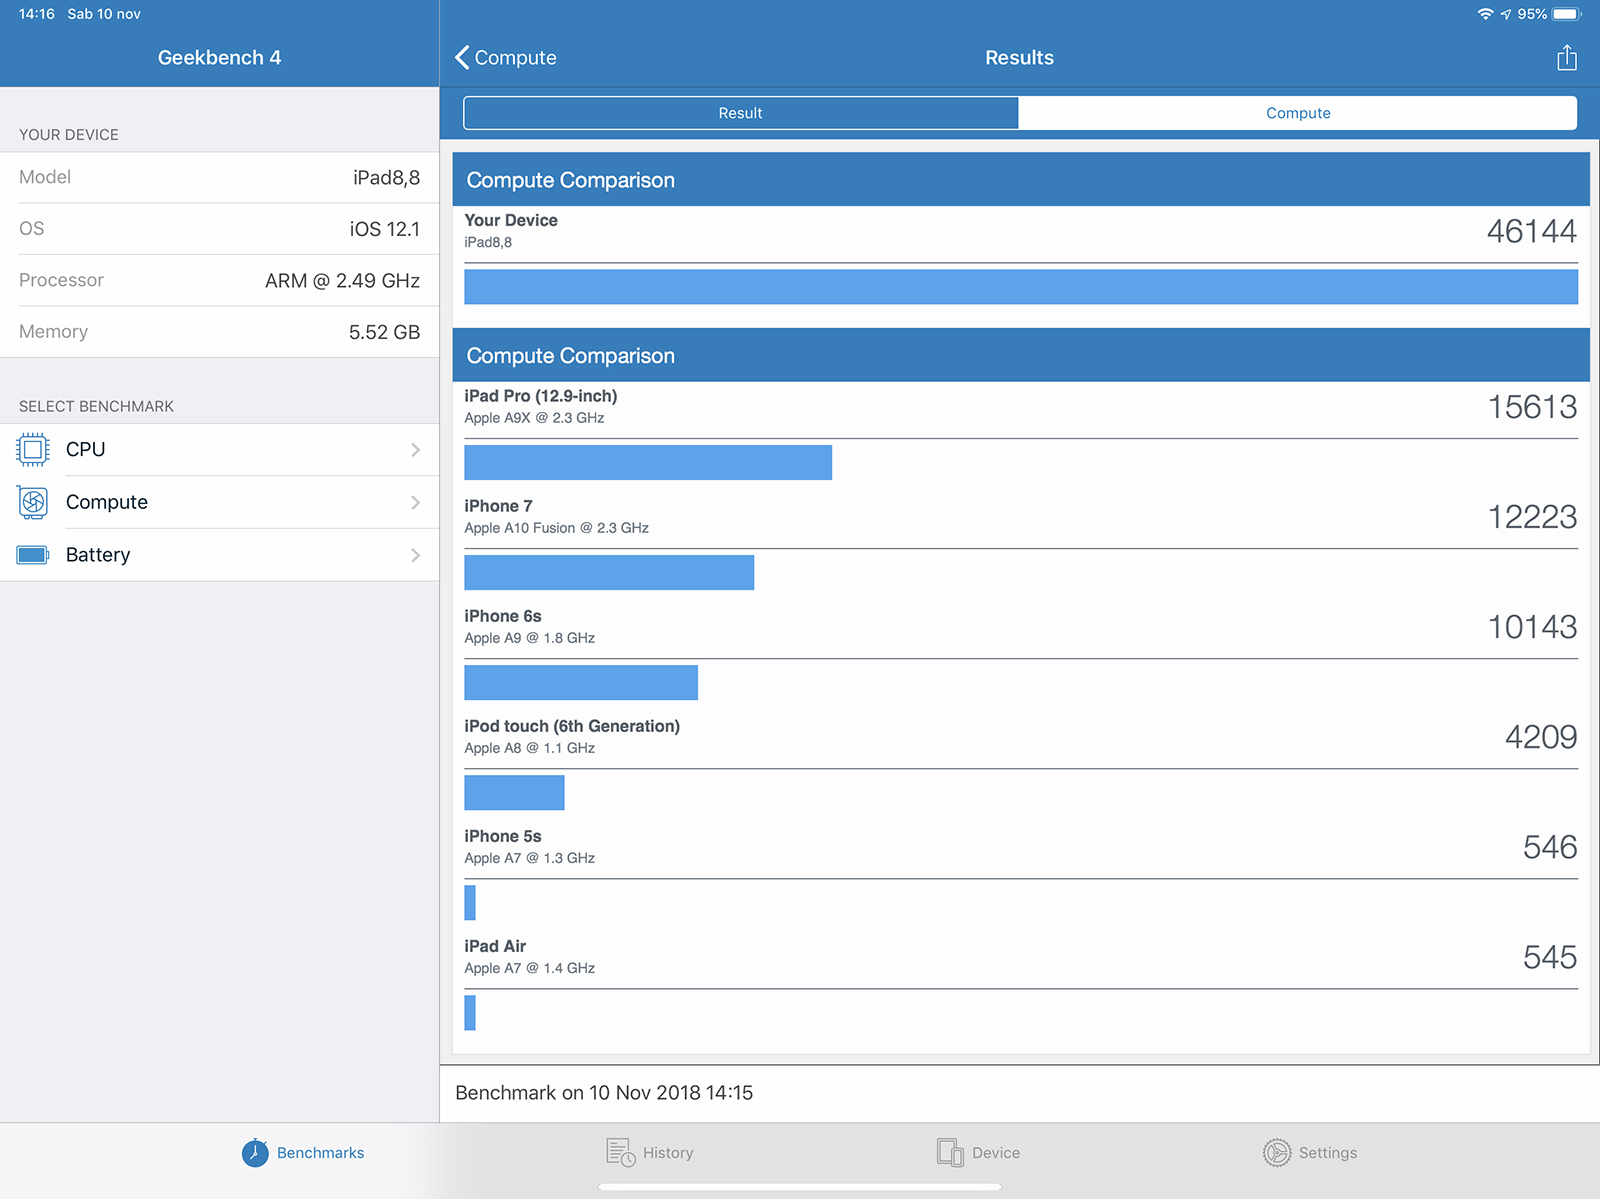Tap the iPhone 6s score 10143
The height and width of the screenshot is (1199, 1600).
pos(1533,628)
